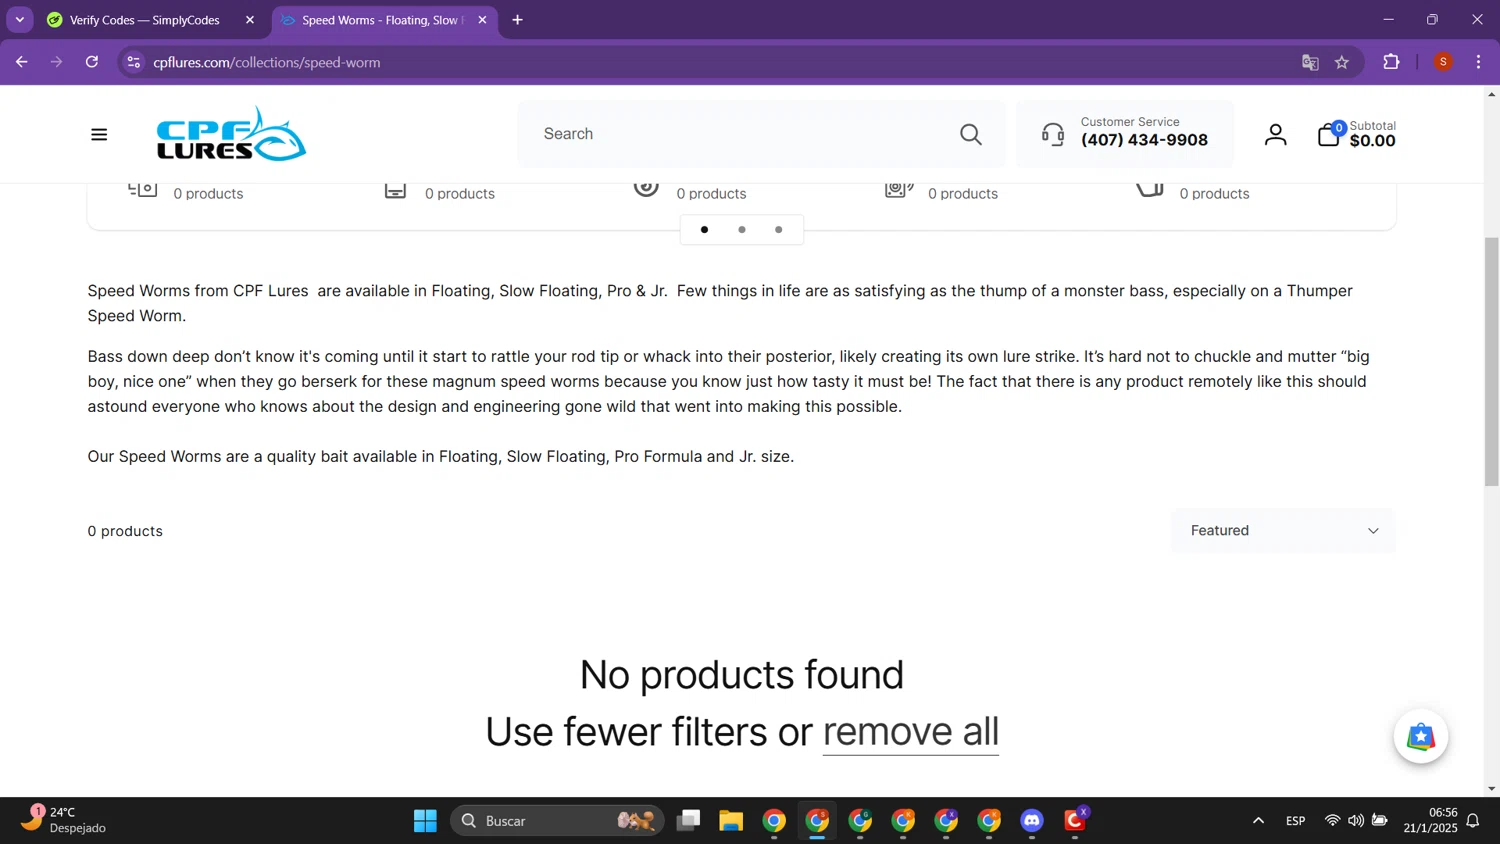Open Discord from the taskbar
The height and width of the screenshot is (844, 1500).
[1032, 821]
